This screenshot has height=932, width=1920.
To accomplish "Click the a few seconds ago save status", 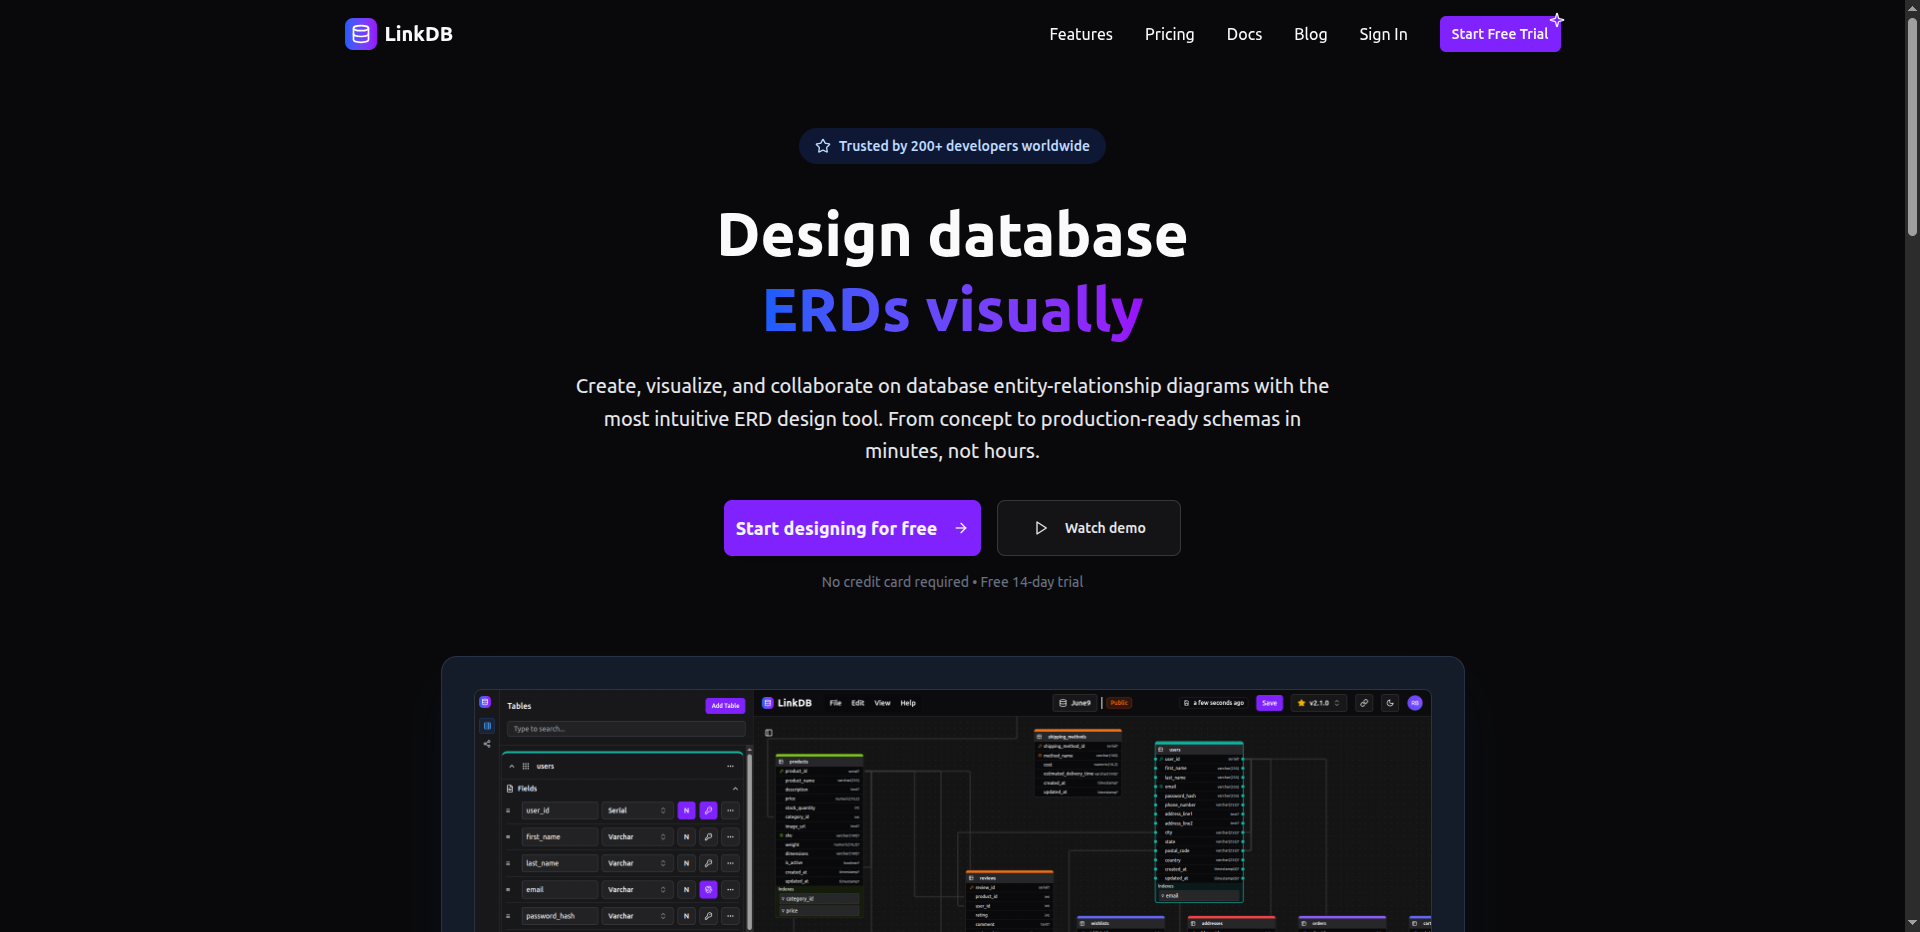I will click(1214, 703).
